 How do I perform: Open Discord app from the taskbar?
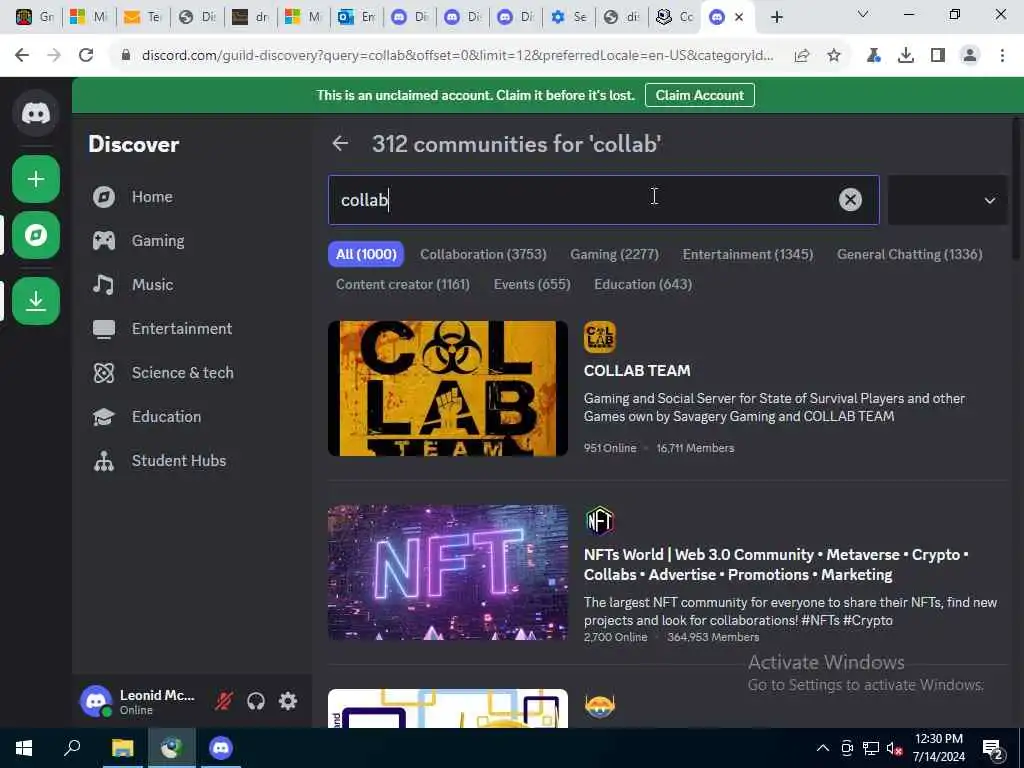221,748
